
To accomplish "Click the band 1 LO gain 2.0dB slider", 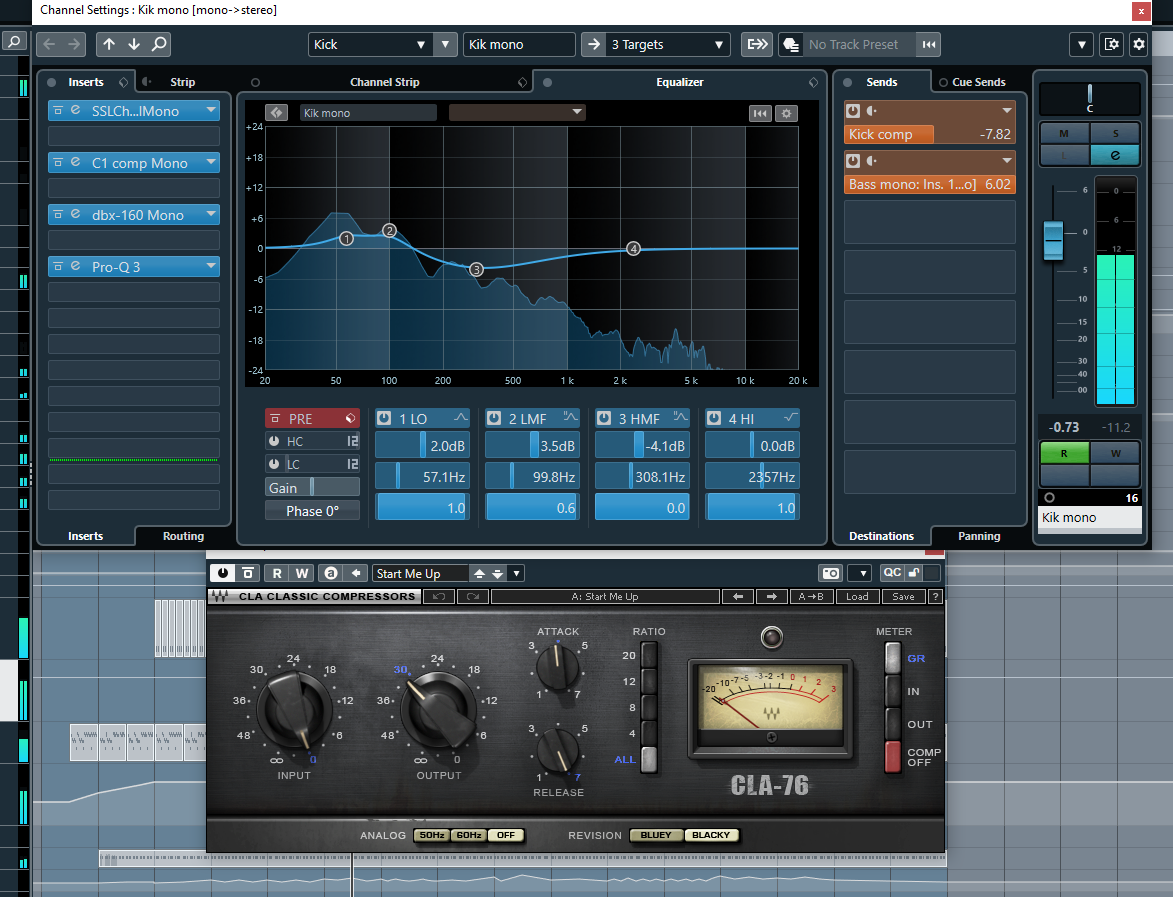I will point(422,446).
